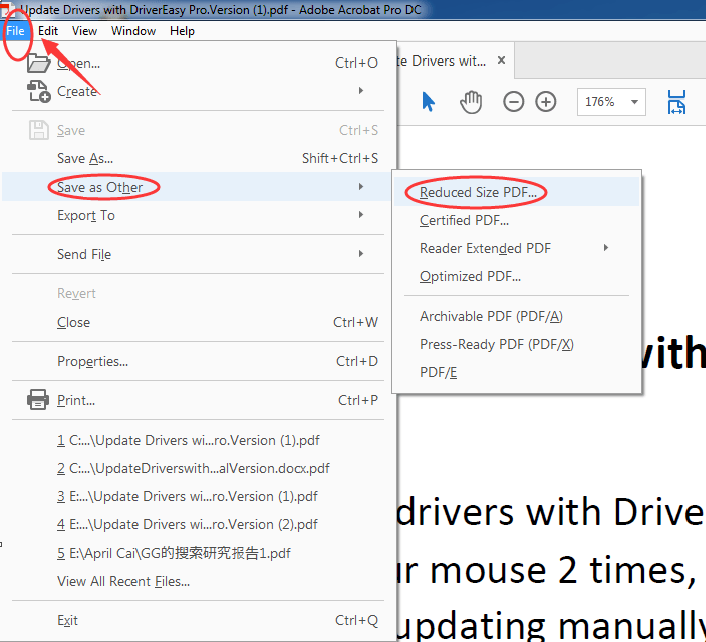Open the 176% zoom level dropdown
The height and width of the screenshot is (642, 706).
coord(634,102)
